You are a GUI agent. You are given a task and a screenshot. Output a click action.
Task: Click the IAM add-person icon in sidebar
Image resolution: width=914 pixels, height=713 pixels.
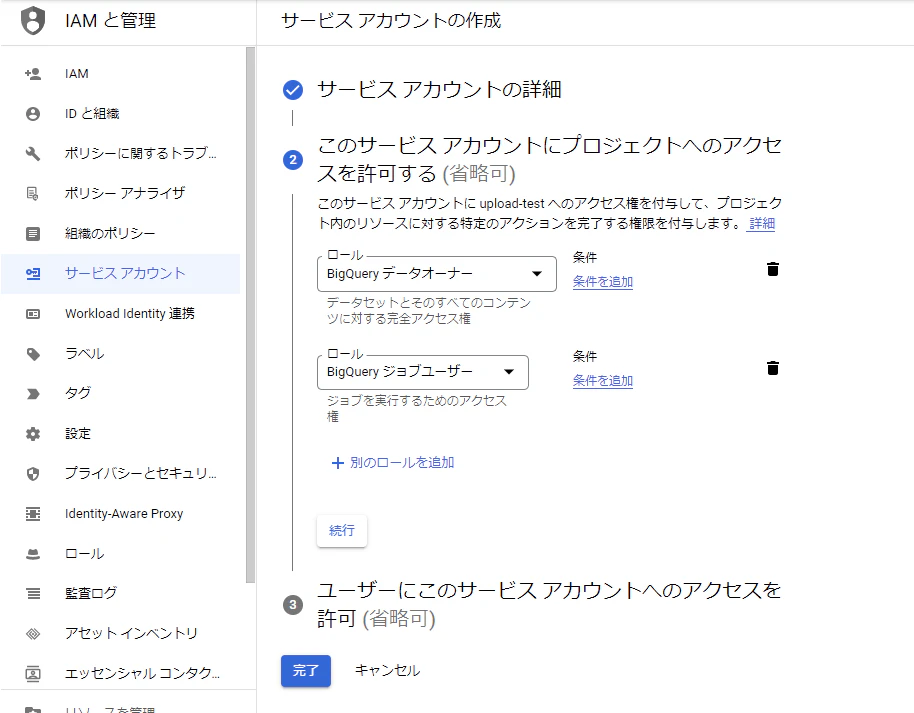(x=33, y=74)
